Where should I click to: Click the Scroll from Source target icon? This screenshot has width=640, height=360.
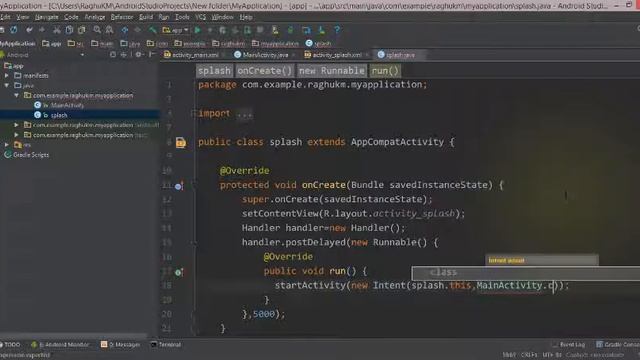coord(113,54)
